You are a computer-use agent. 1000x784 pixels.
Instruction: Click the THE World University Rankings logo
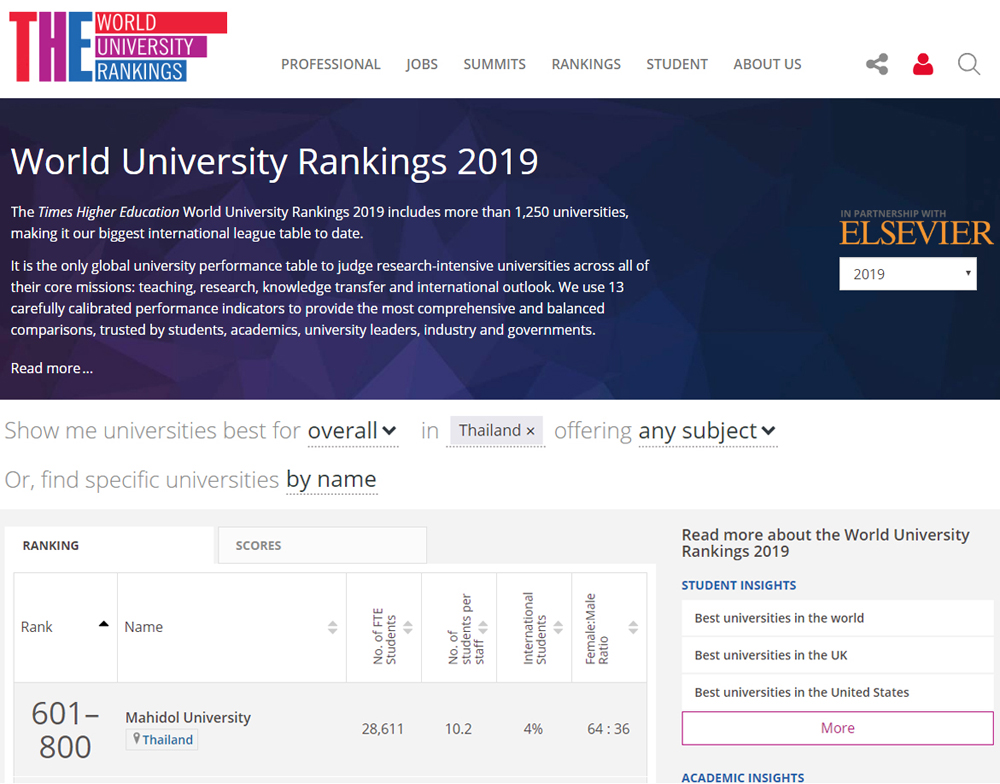pos(118,46)
